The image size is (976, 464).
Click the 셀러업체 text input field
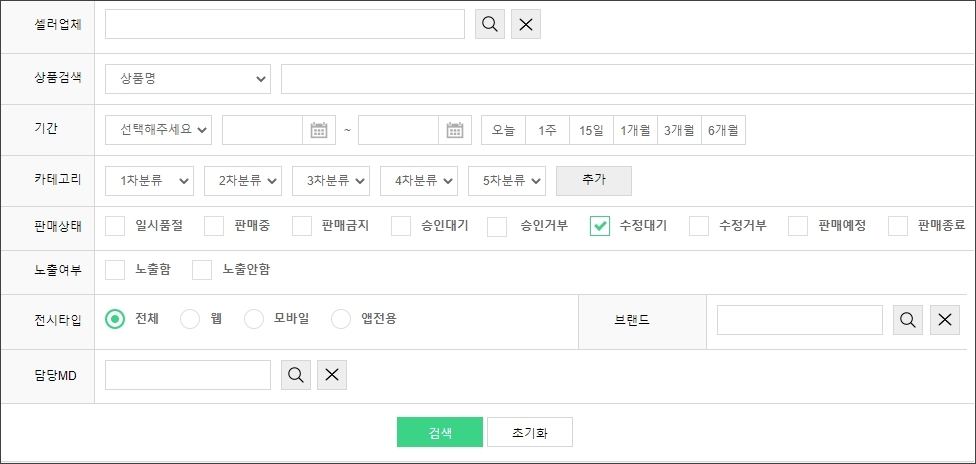pyautogui.click(x=284, y=25)
